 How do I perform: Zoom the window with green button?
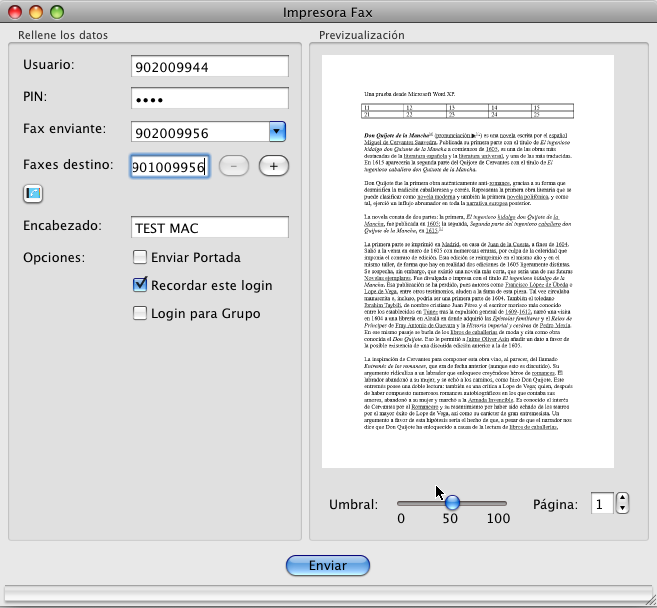56,13
